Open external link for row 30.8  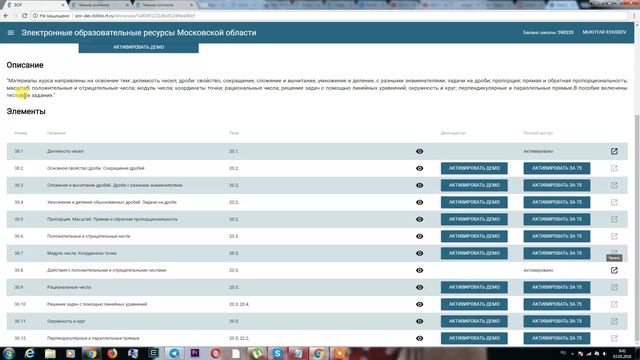coord(614,270)
